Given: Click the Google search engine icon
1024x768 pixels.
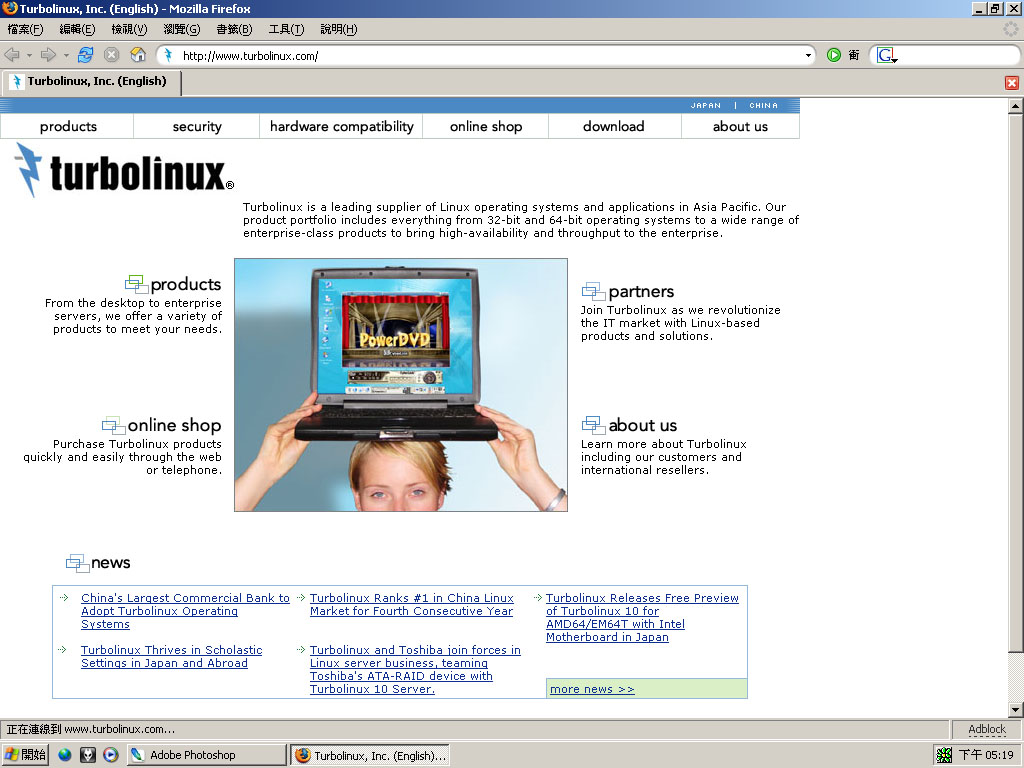Looking at the screenshot, I should 886,56.
